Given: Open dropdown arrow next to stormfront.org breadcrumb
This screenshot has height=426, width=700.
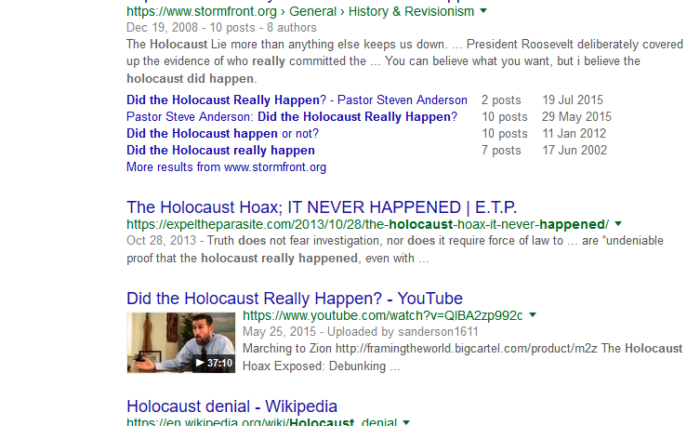Looking at the screenshot, I should [x=483, y=11].
